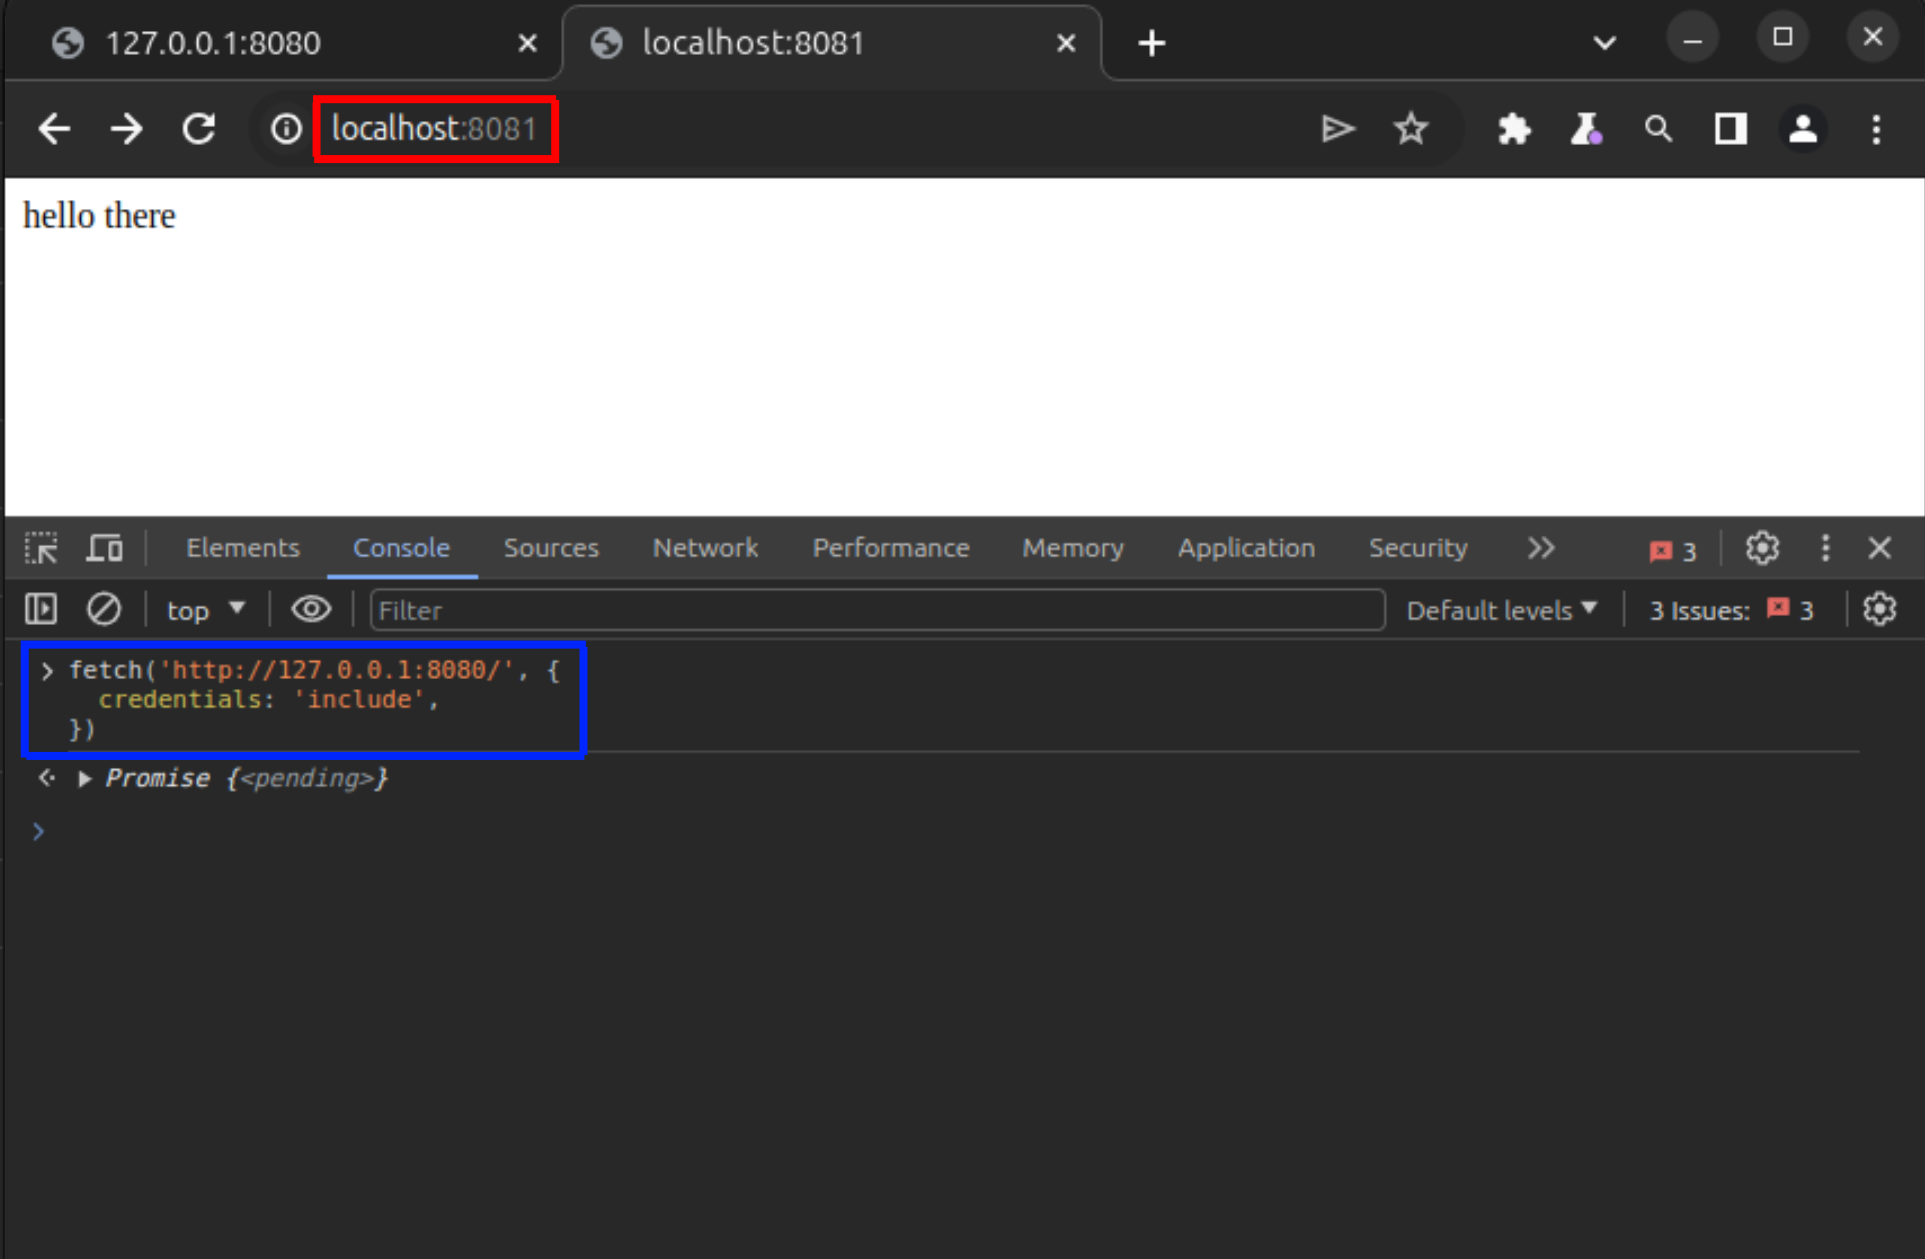The image size is (1925, 1259).
Task: Expand the Promise pending result
Action: (85, 779)
